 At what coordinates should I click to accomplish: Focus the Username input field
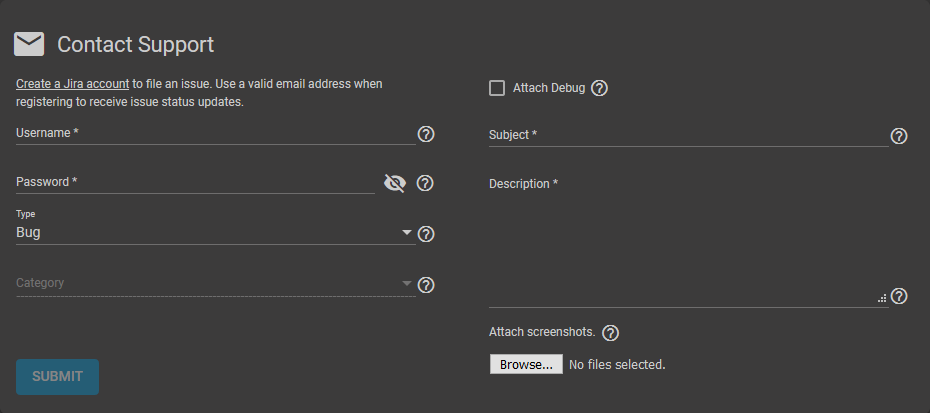(x=216, y=134)
